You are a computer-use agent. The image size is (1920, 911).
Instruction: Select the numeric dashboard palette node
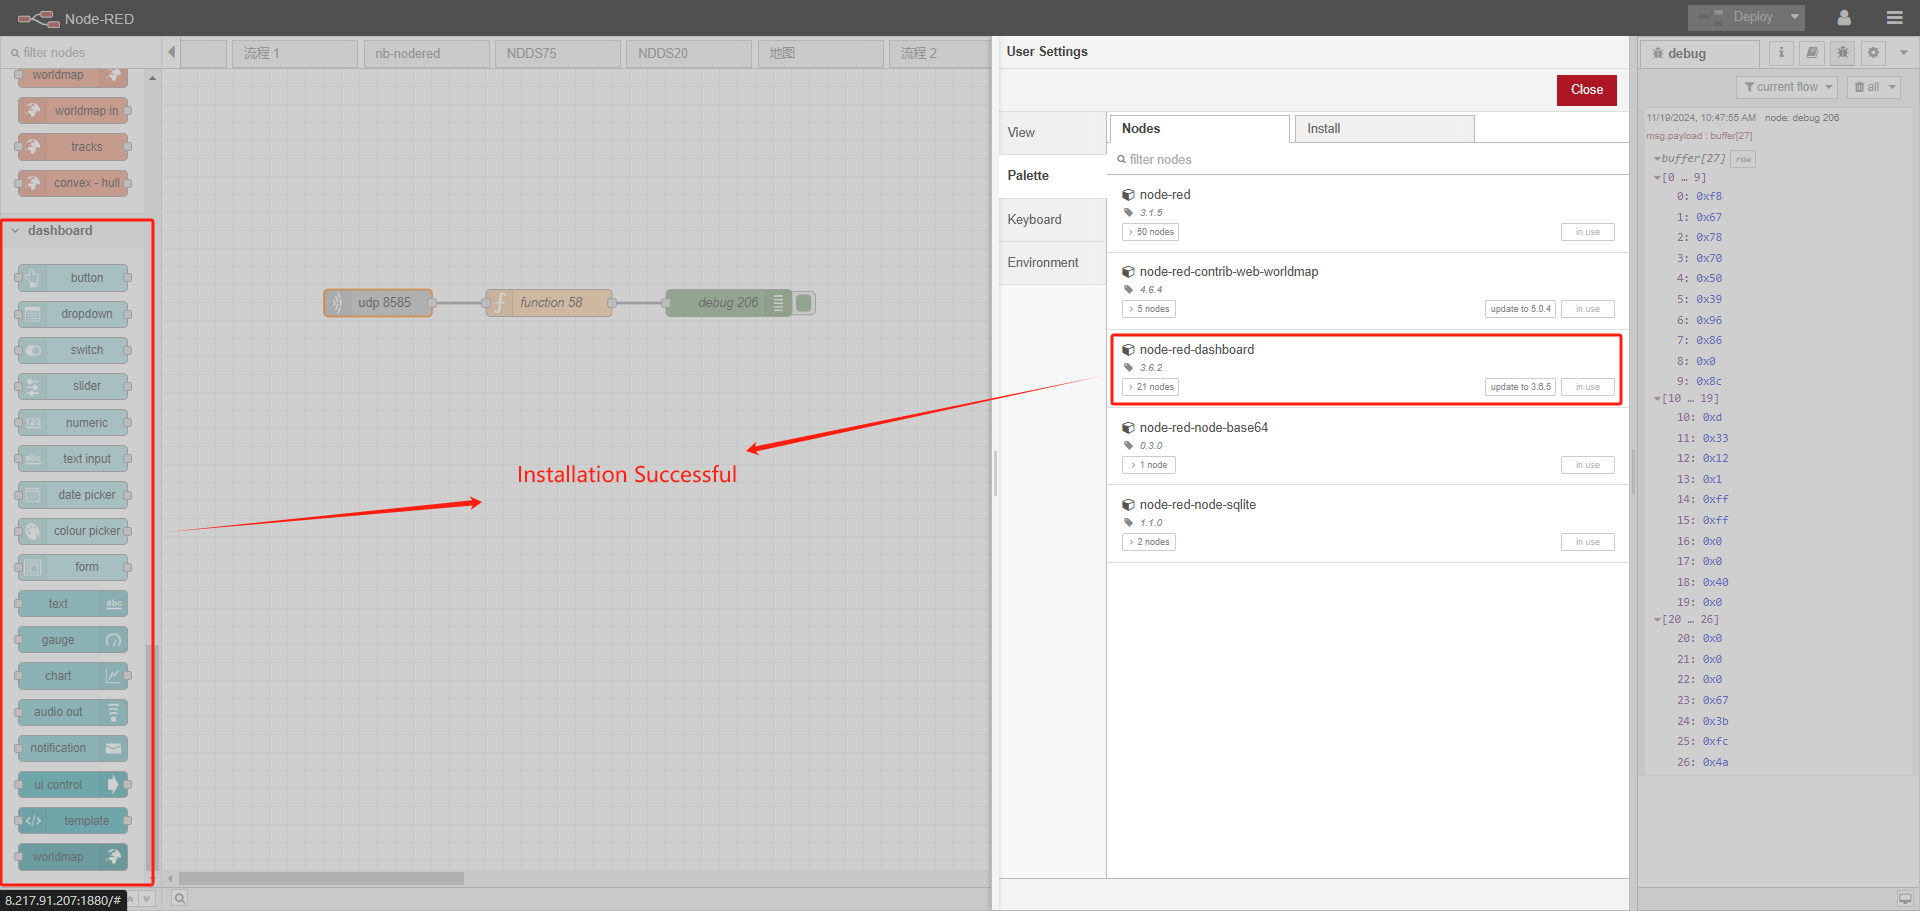[x=73, y=423]
